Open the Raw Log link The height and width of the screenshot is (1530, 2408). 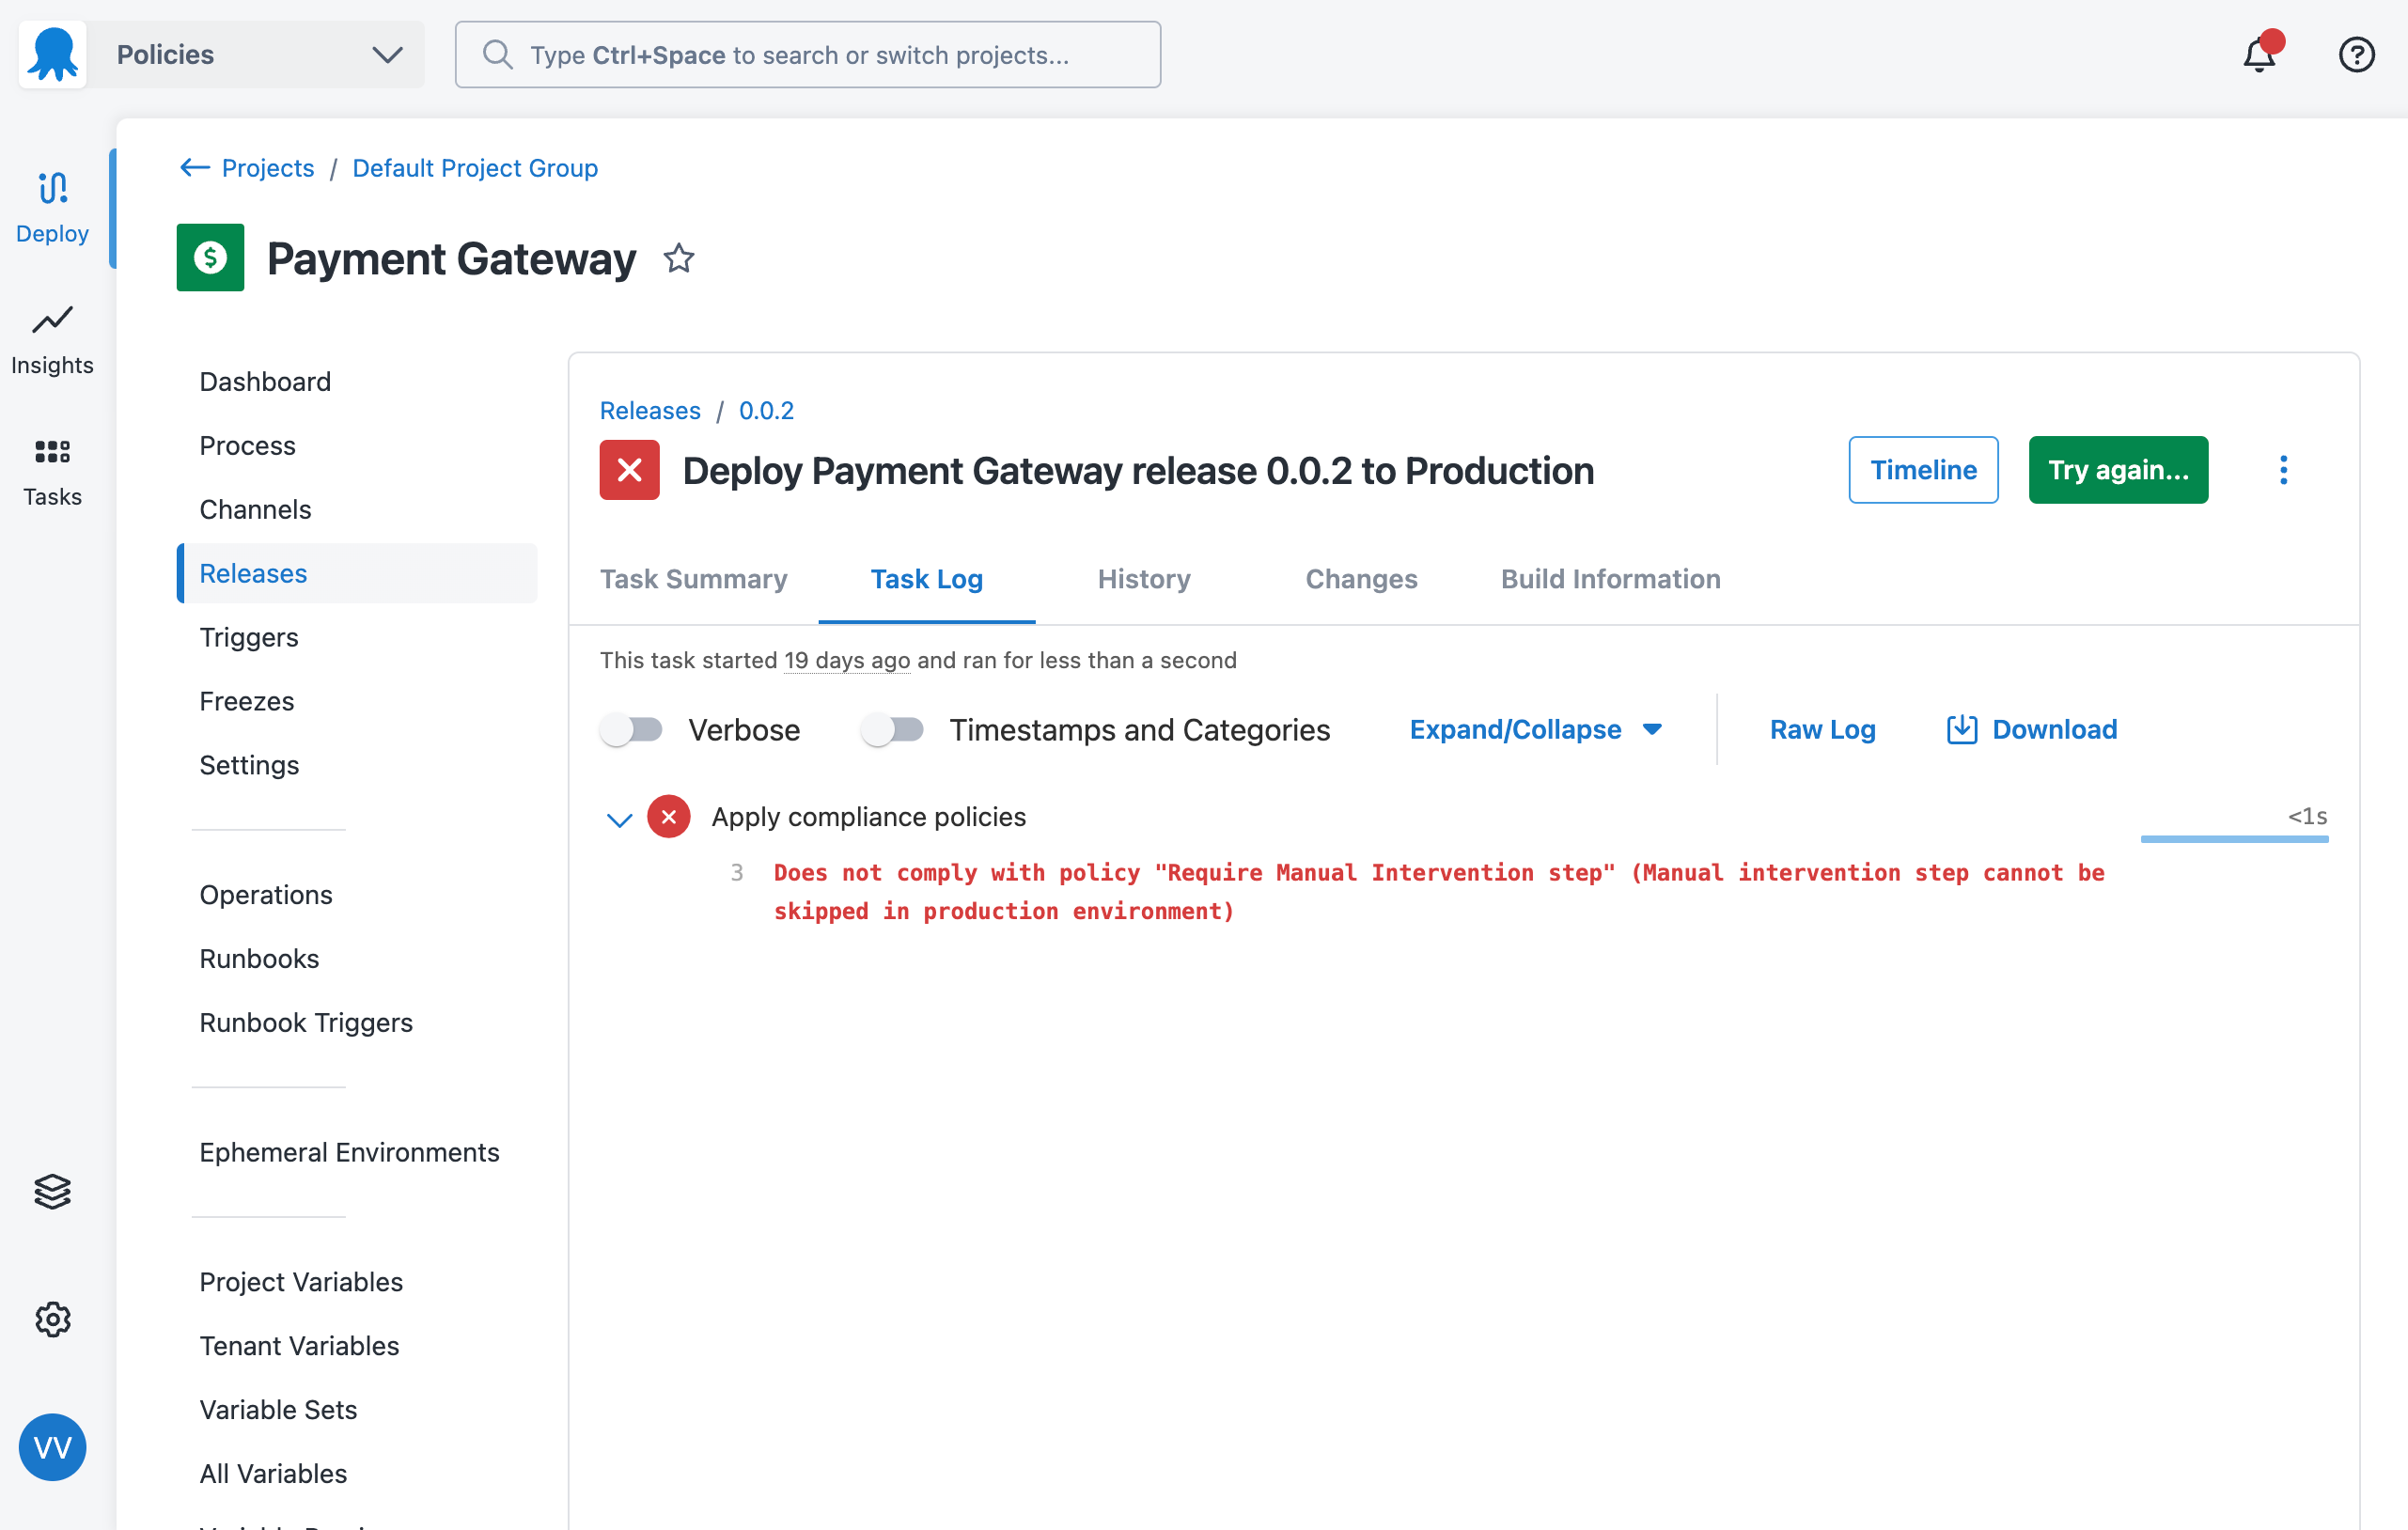tap(1822, 729)
